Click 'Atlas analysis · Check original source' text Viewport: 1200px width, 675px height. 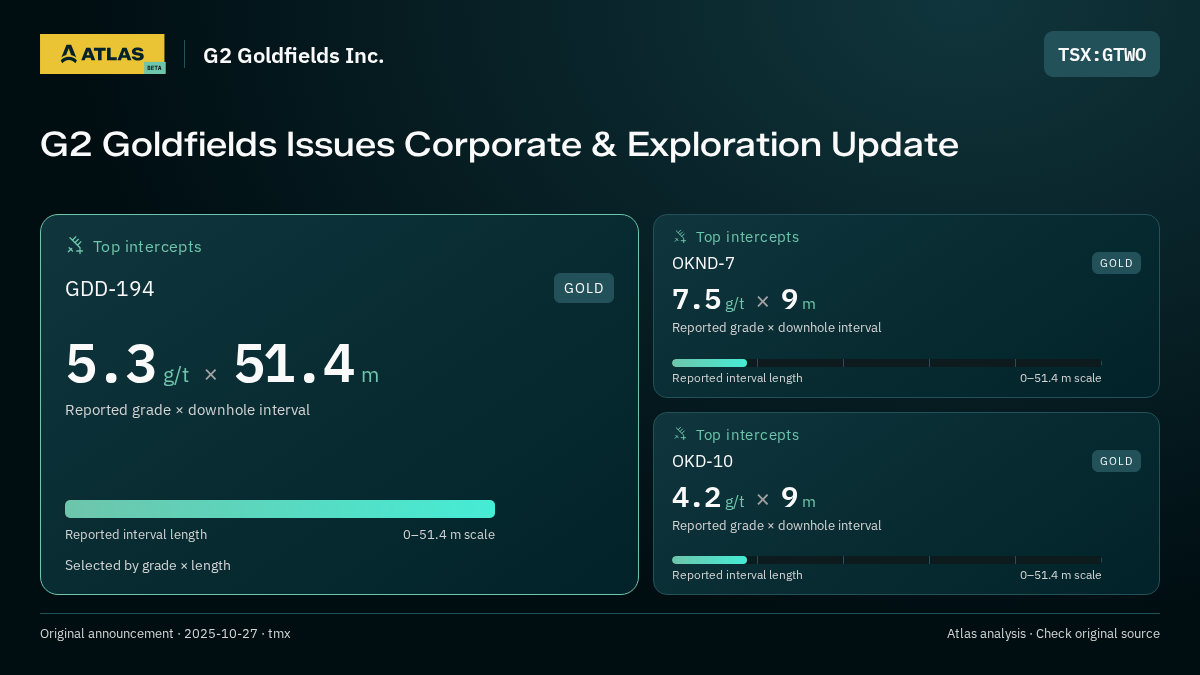pos(1053,634)
